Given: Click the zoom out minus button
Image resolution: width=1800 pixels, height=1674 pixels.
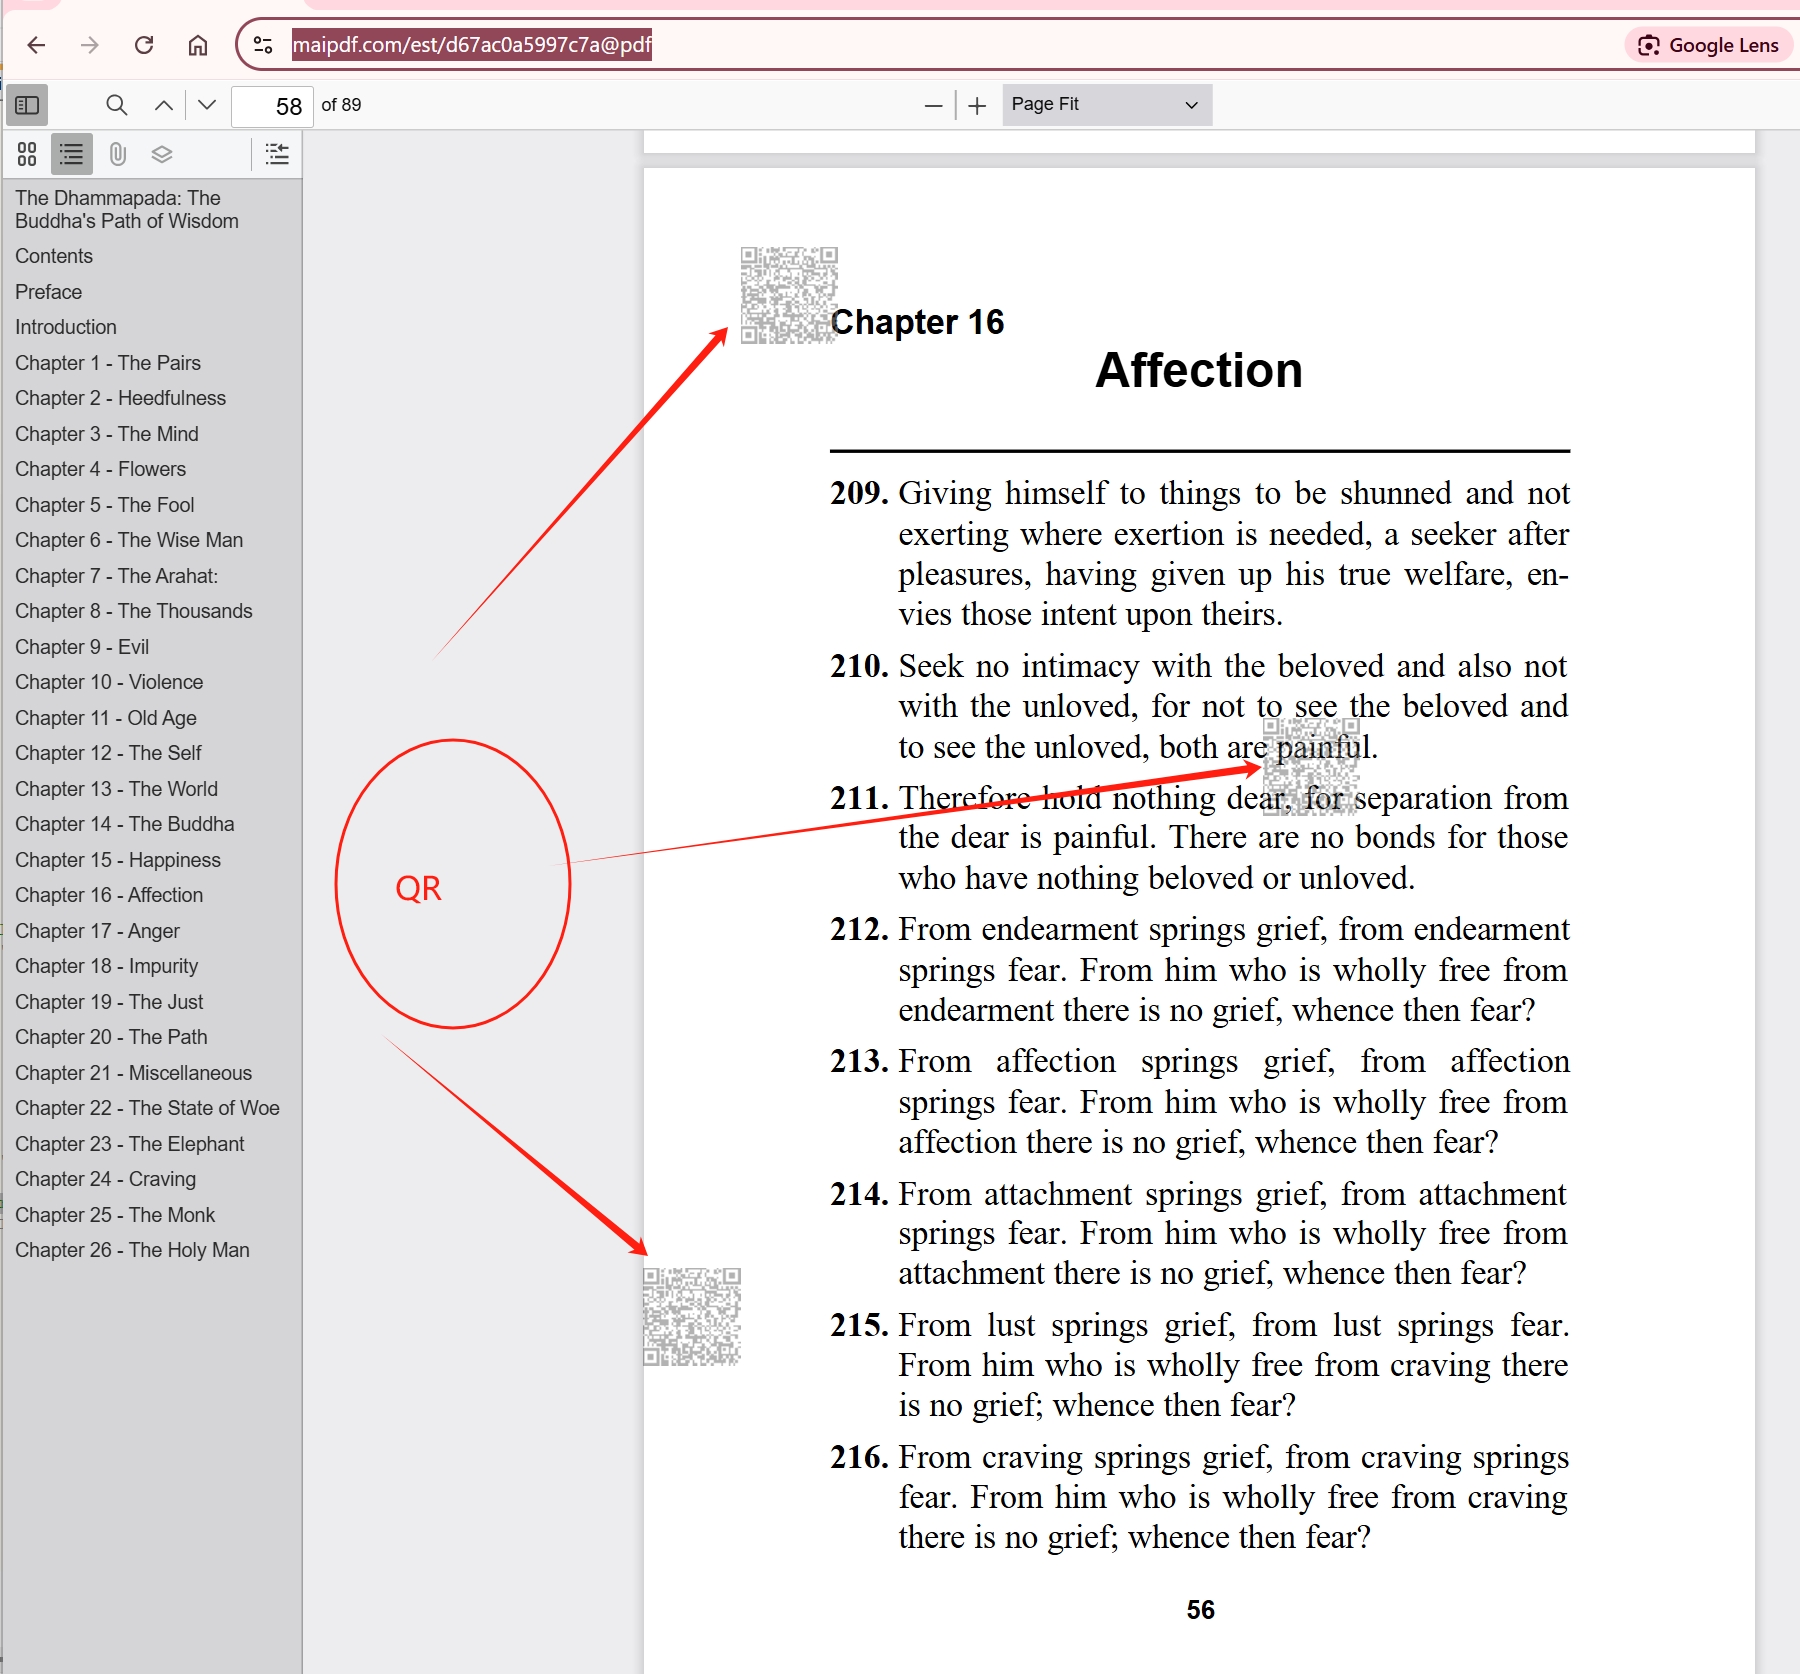Looking at the screenshot, I should pos(933,105).
